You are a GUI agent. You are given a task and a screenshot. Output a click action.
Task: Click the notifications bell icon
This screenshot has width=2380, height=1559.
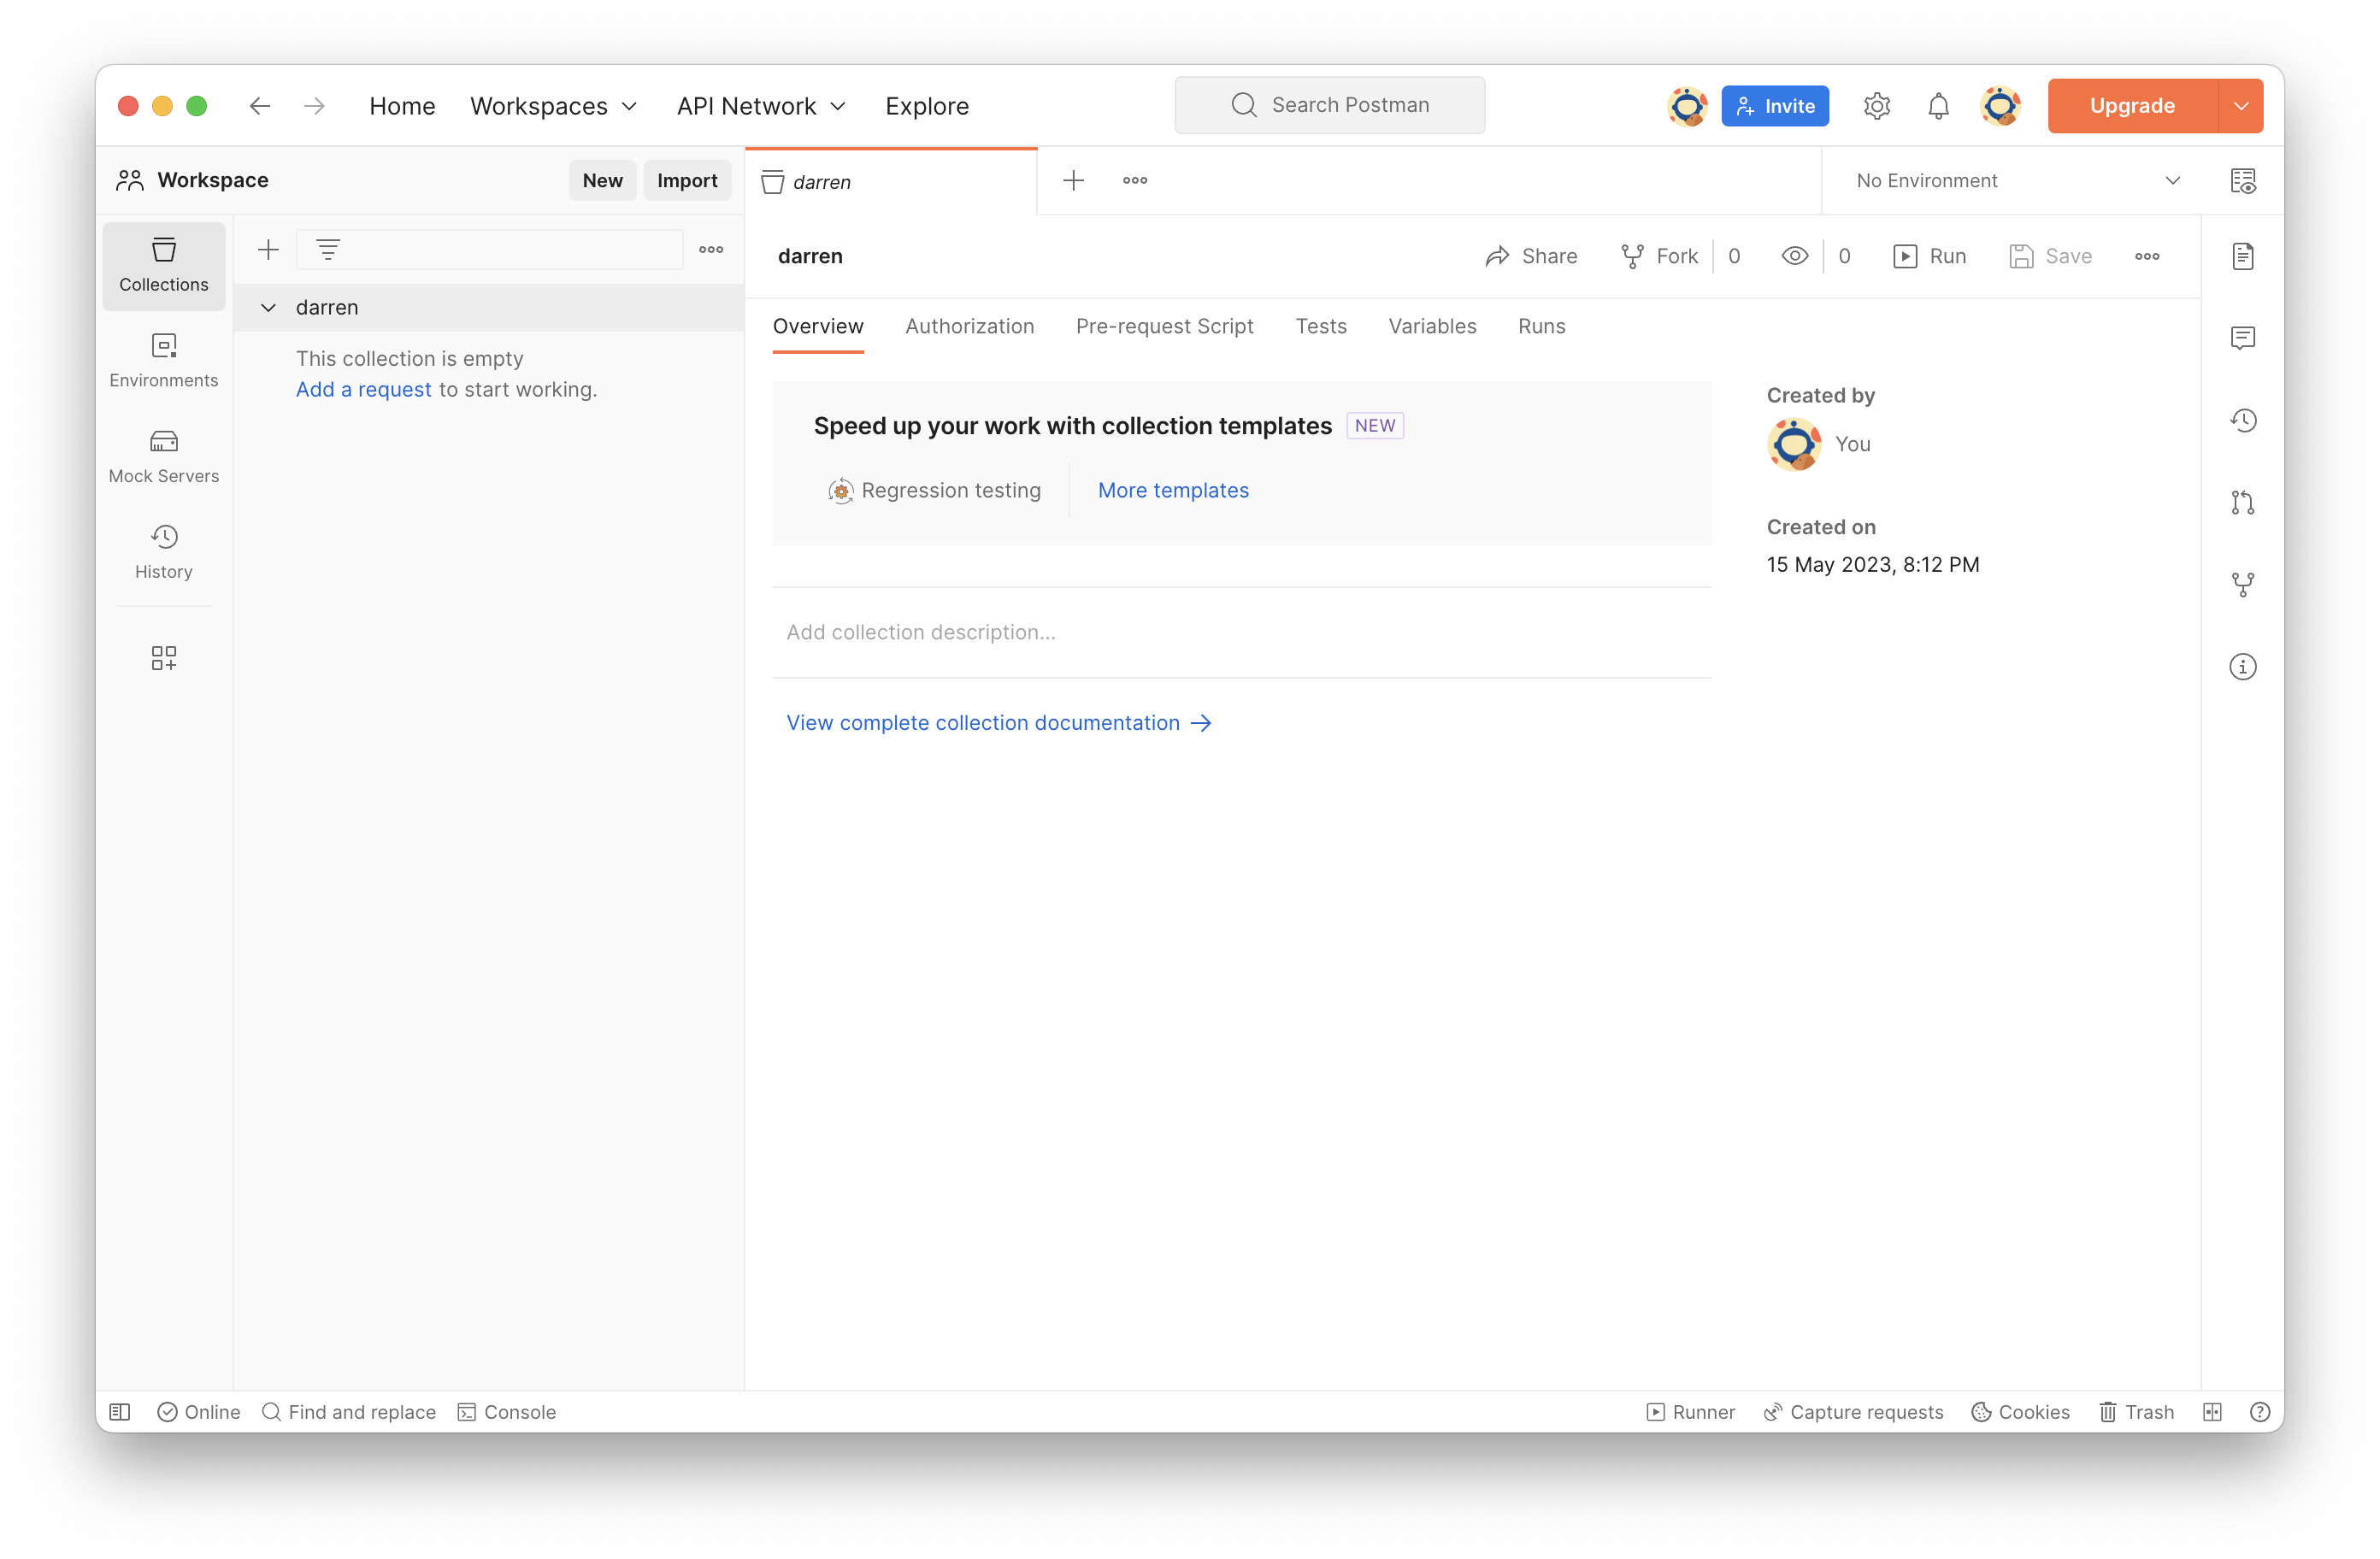click(x=1938, y=106)
